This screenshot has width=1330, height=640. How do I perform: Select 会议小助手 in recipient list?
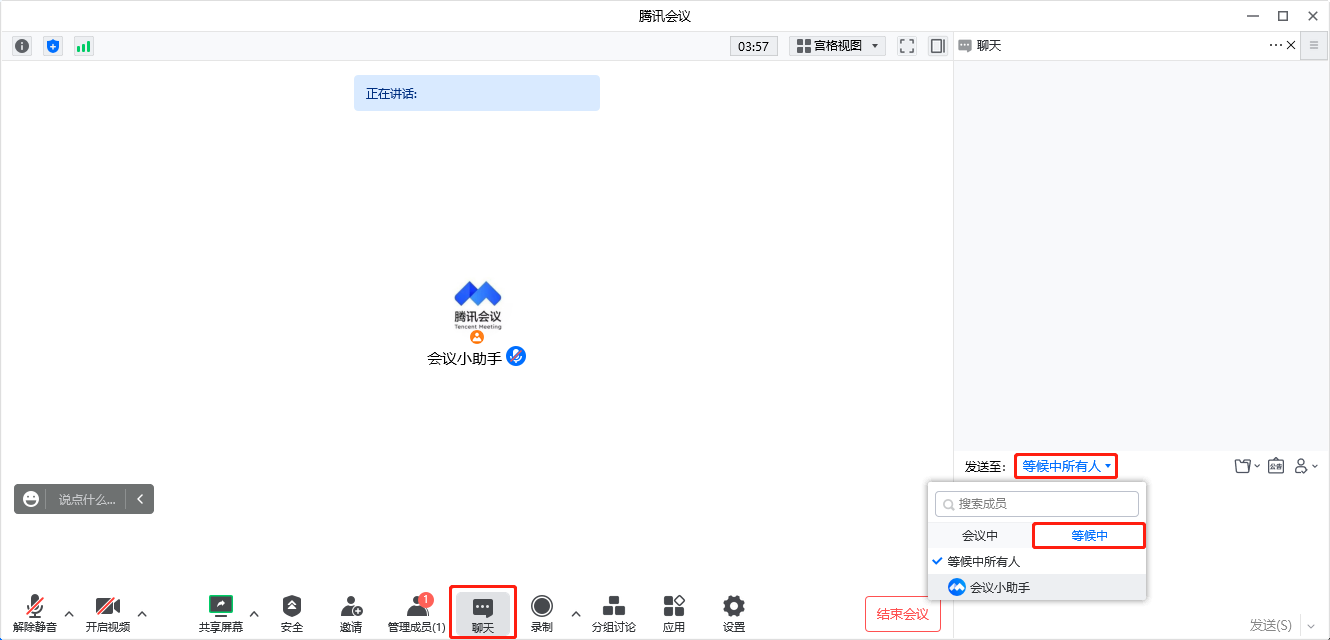click(x=1037, y=588)
